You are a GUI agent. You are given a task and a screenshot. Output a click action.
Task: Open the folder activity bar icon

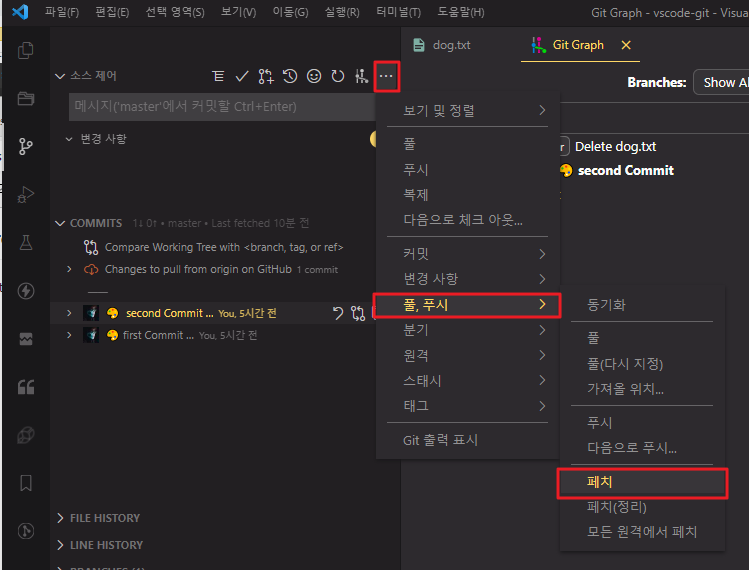pyautogui.click(x=26, y=98)
